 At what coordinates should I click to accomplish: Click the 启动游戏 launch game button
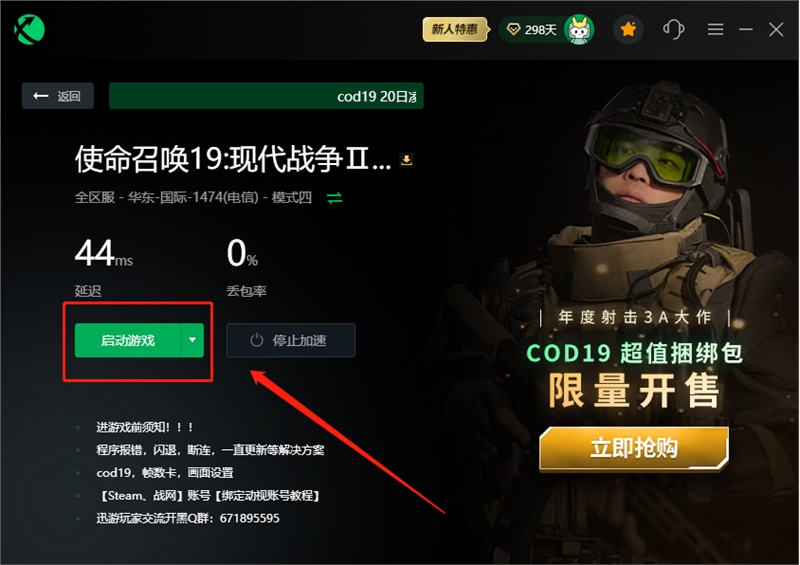click(x=128, y=340)
